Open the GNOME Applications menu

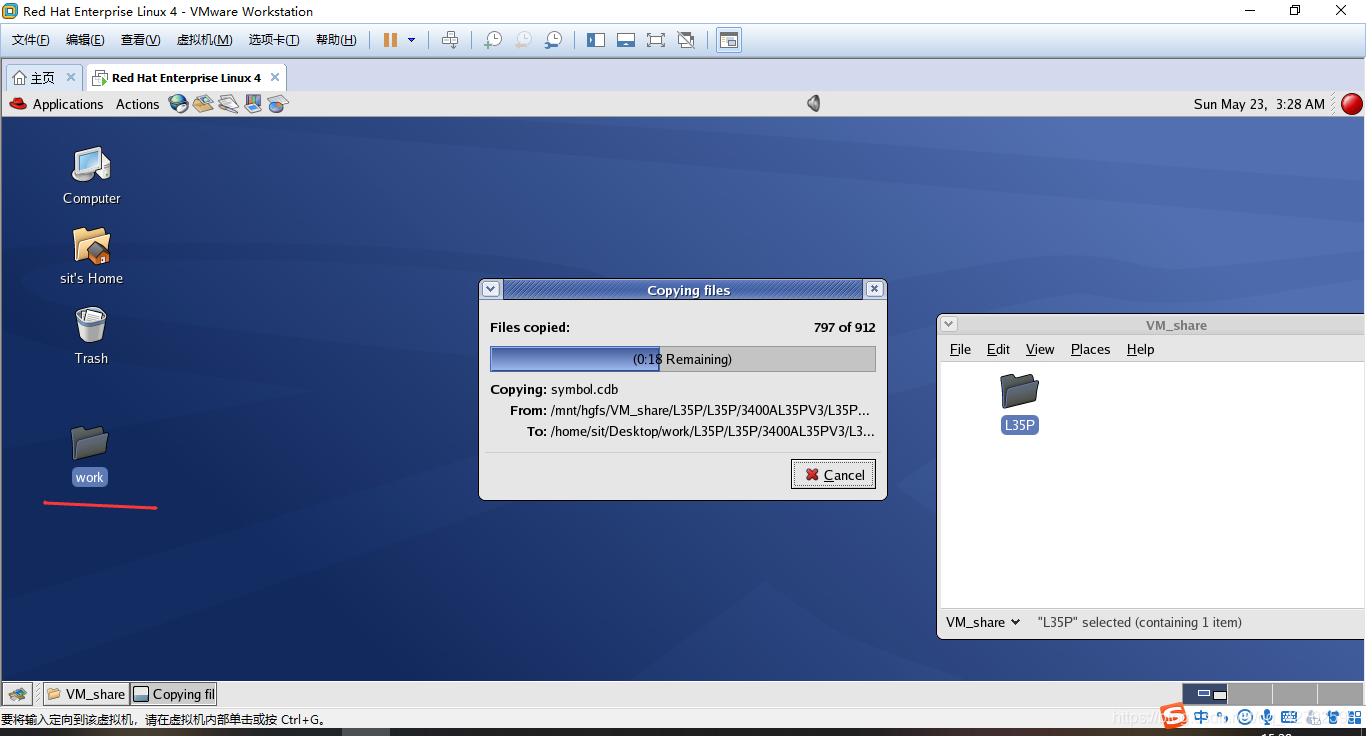pos(57,104)
